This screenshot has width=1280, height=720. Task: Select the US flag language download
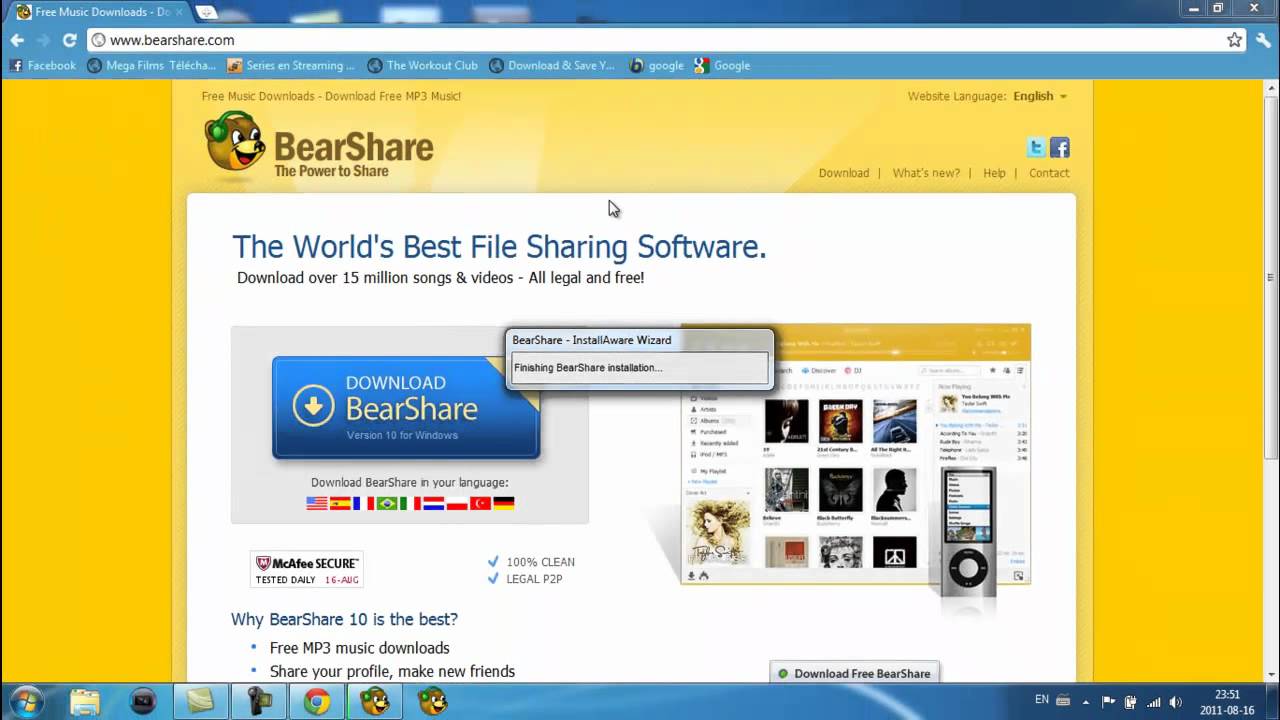[x=317, y=503]
